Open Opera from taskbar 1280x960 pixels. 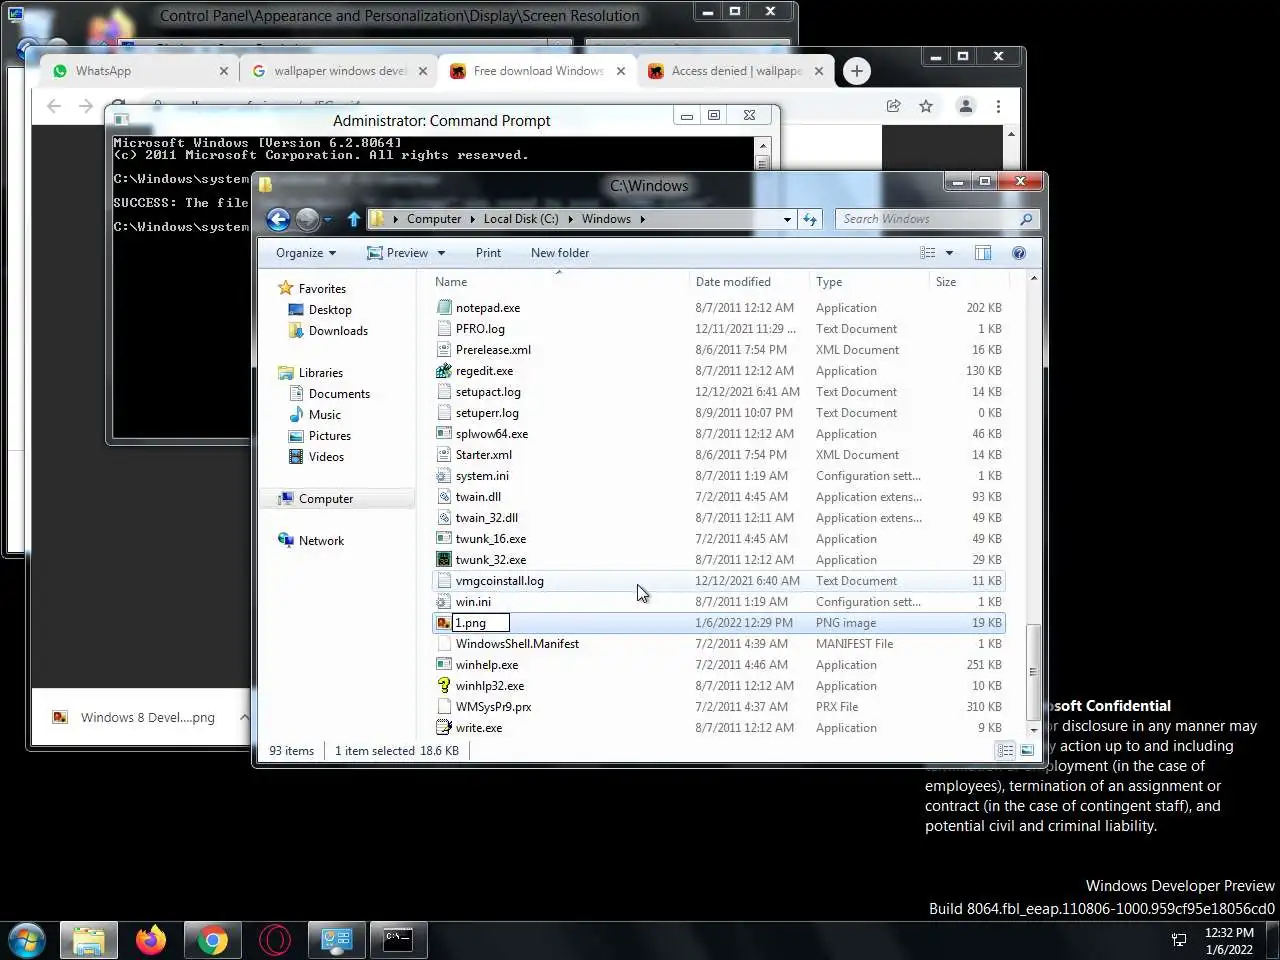[x=274, y=941]
